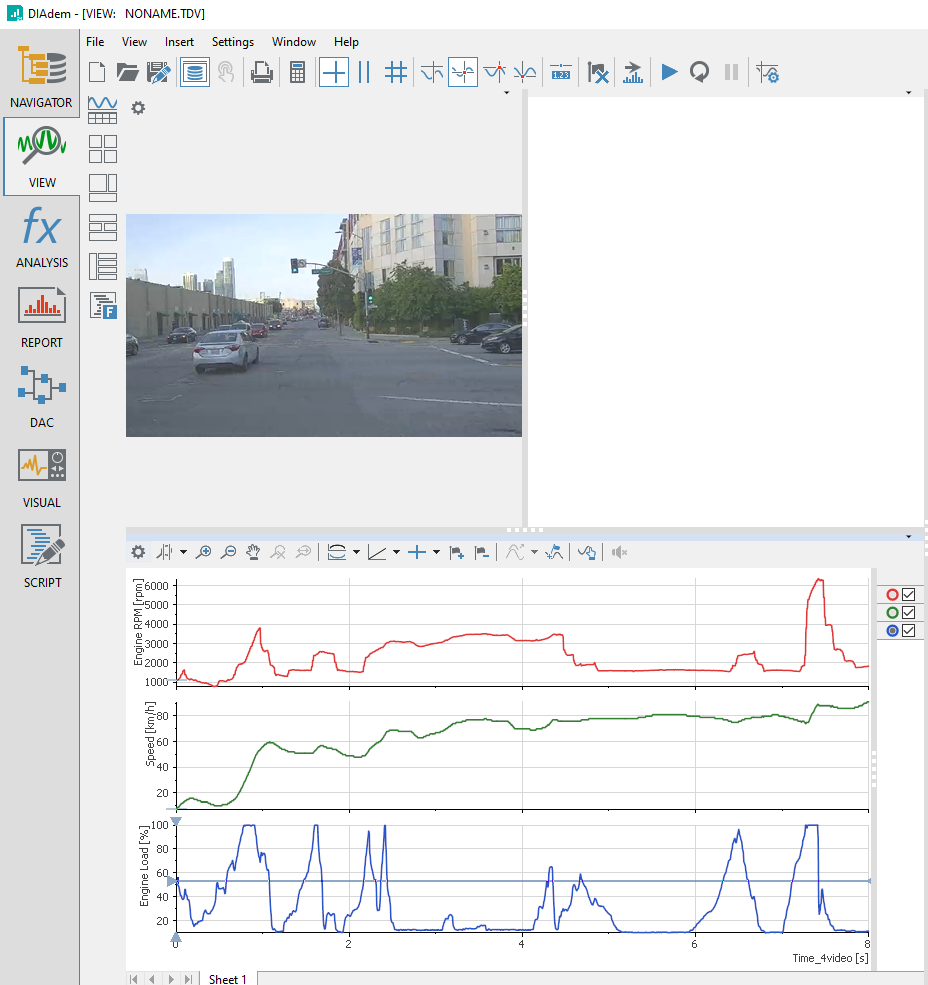Click the calculator icon in toolbar

tap(297, 72)
